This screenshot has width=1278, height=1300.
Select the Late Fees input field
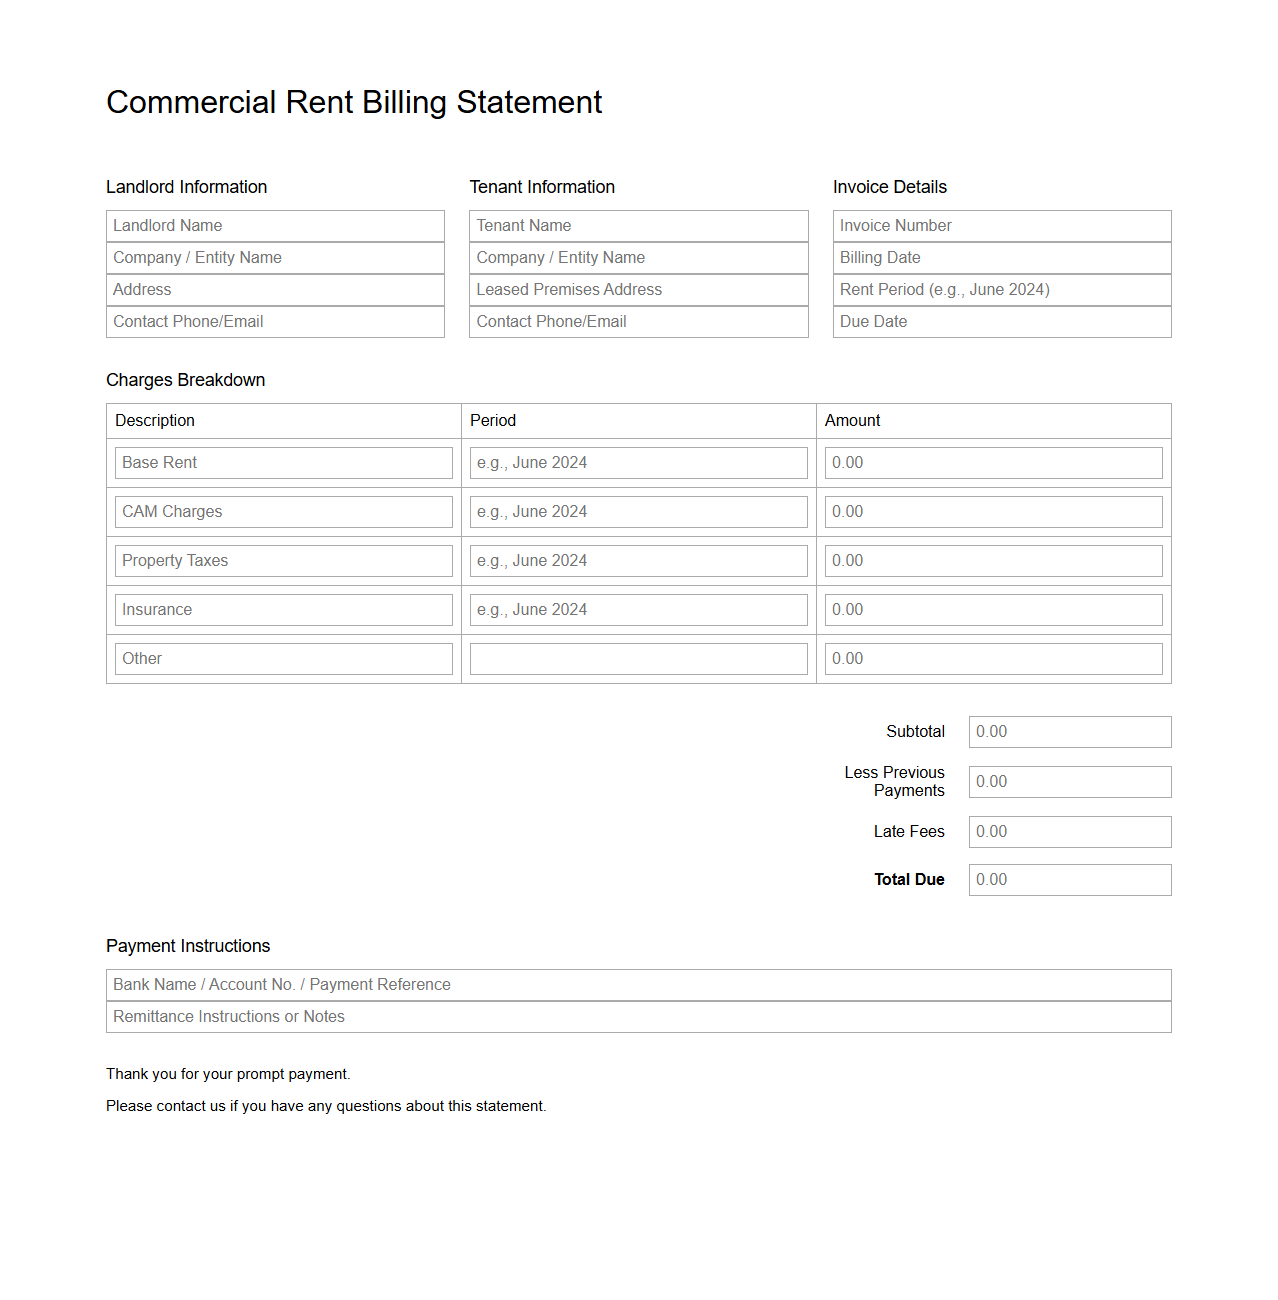click(x=1069, y=831)
